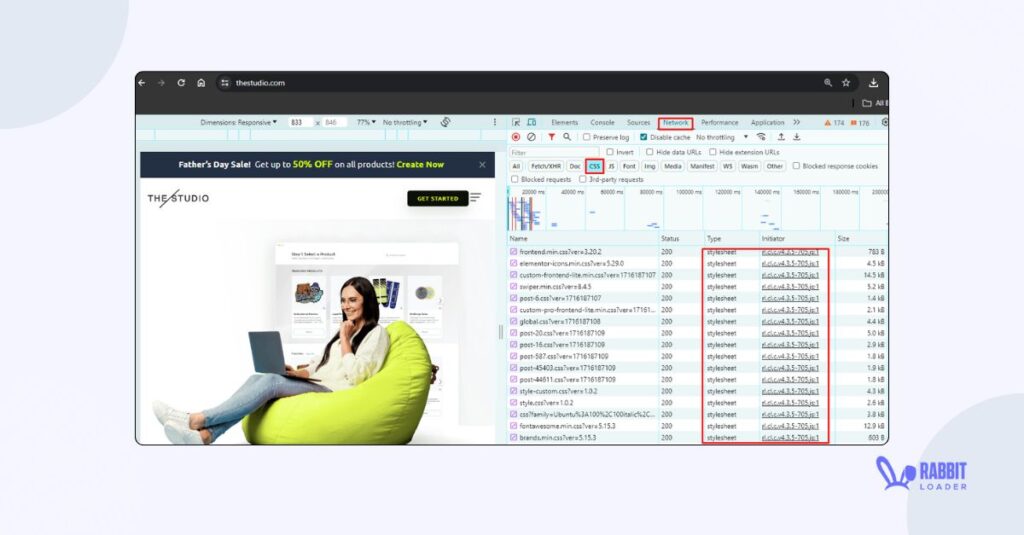Toggle the red filter funnel icon
Viewport: 1024px width, 535px height.
tap(552, 137)
